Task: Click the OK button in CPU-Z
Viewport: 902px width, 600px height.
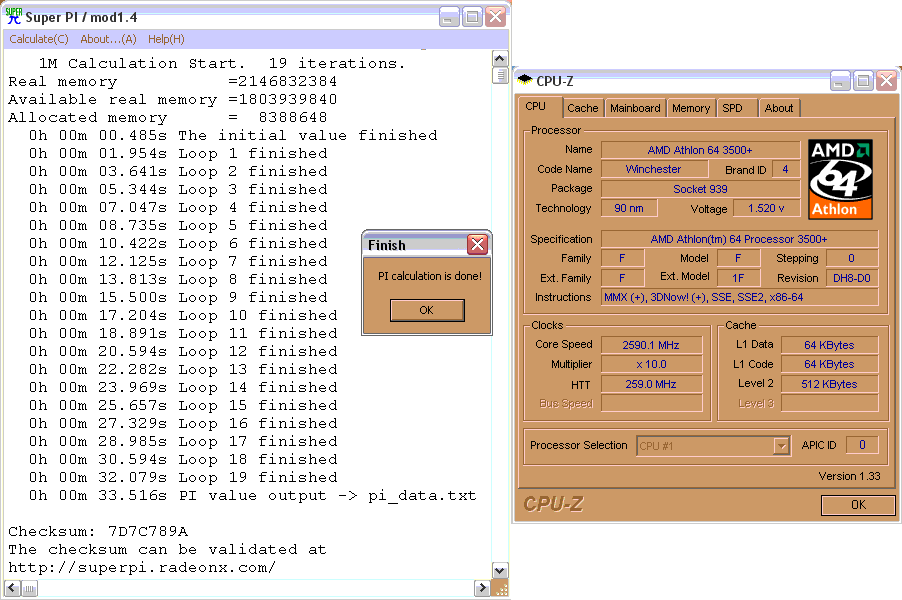Action: (x=858, y=505)
